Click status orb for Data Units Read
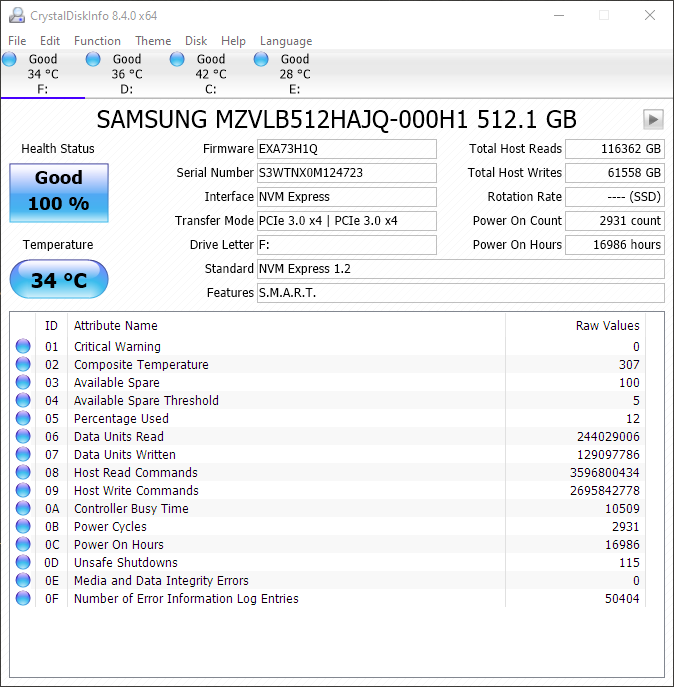The image size is (674, 687). pos(23,436)
